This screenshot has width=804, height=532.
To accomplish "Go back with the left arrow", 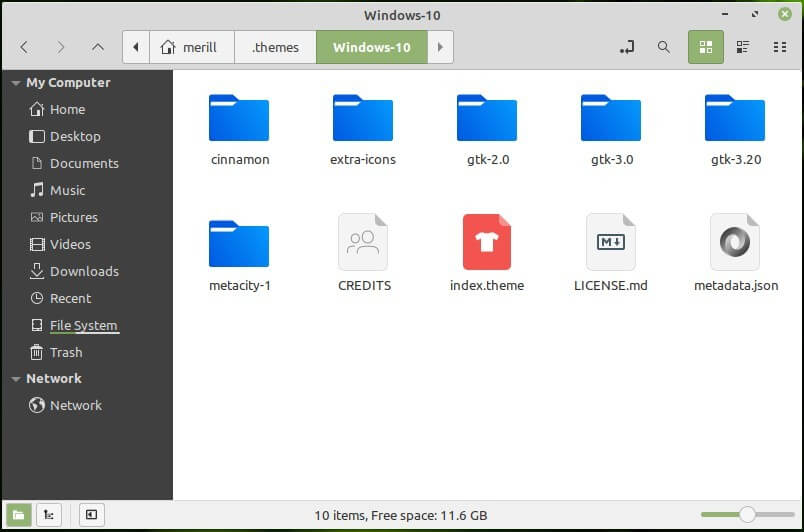I will point(24,47).
